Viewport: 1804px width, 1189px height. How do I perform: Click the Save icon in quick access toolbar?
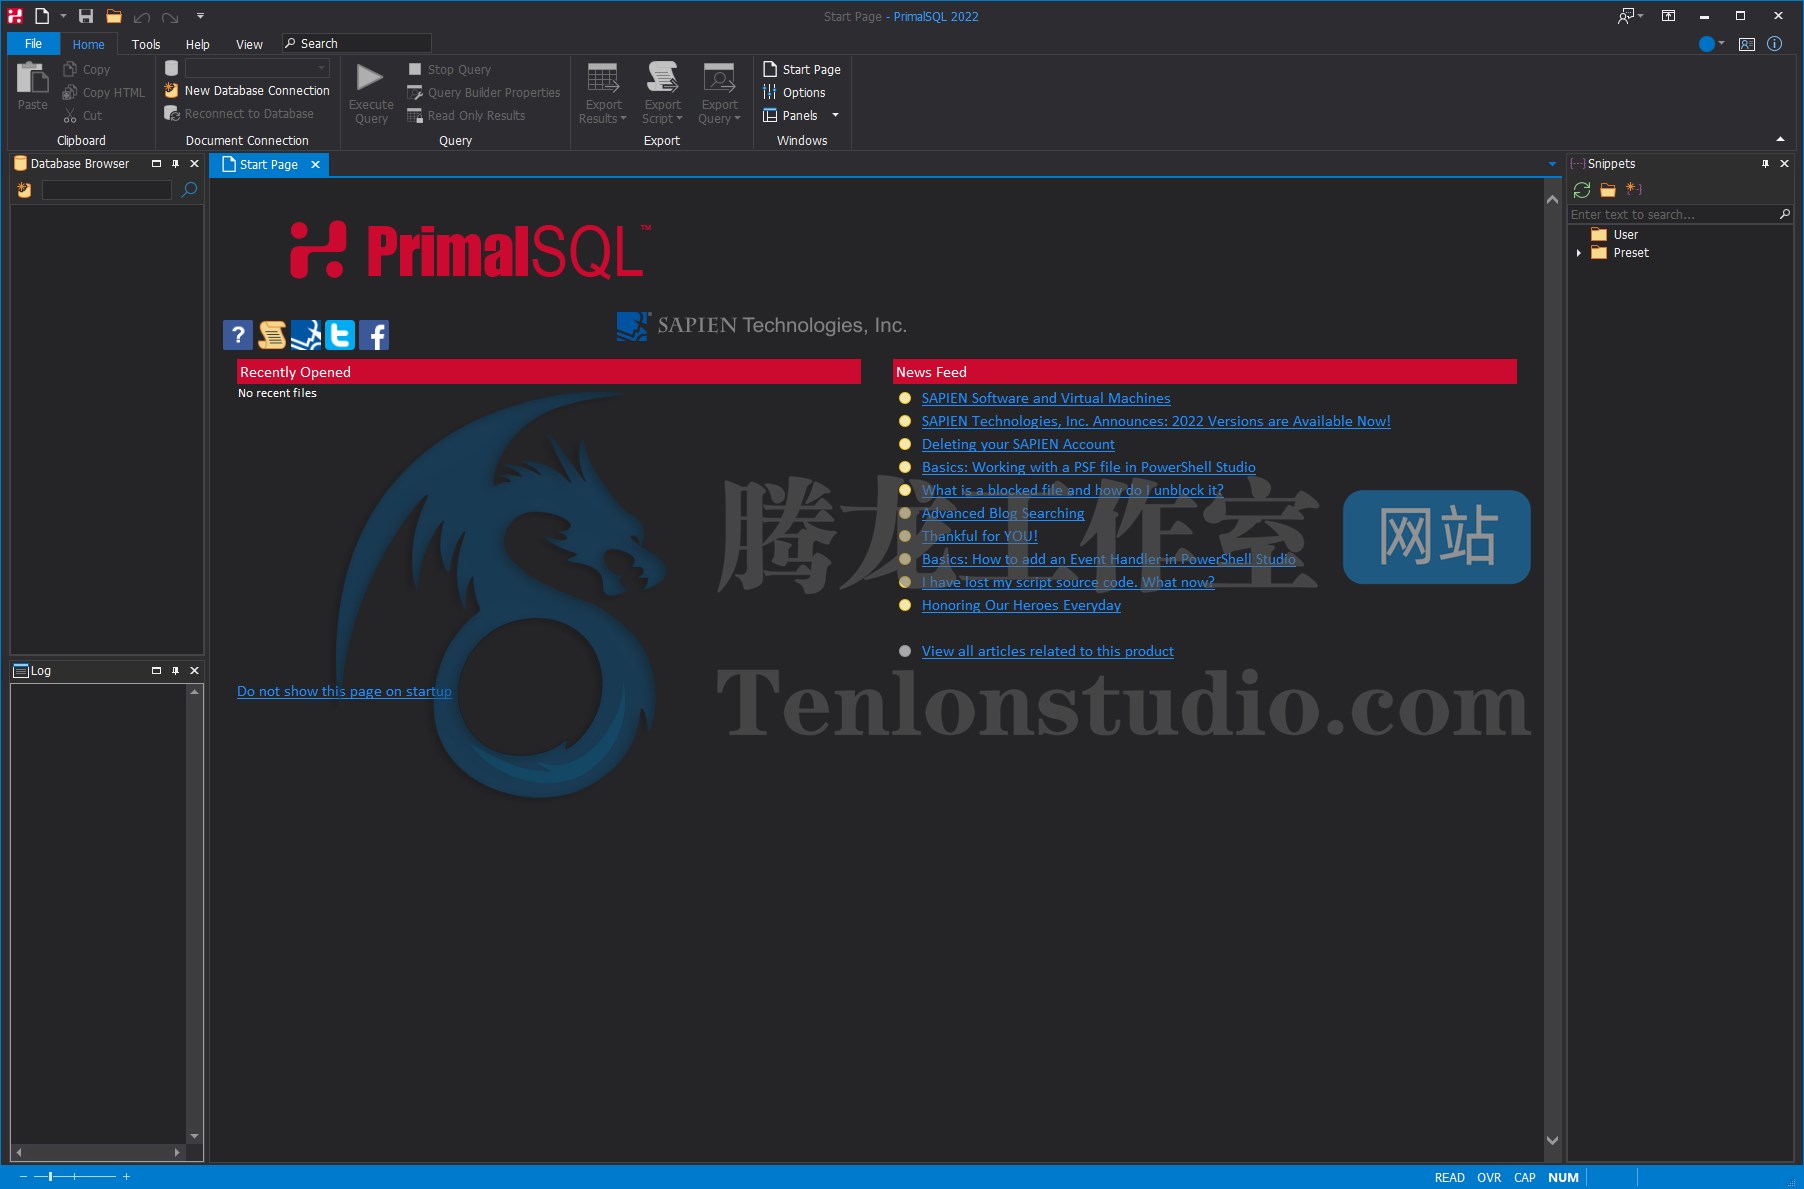[x=86, y=16]
